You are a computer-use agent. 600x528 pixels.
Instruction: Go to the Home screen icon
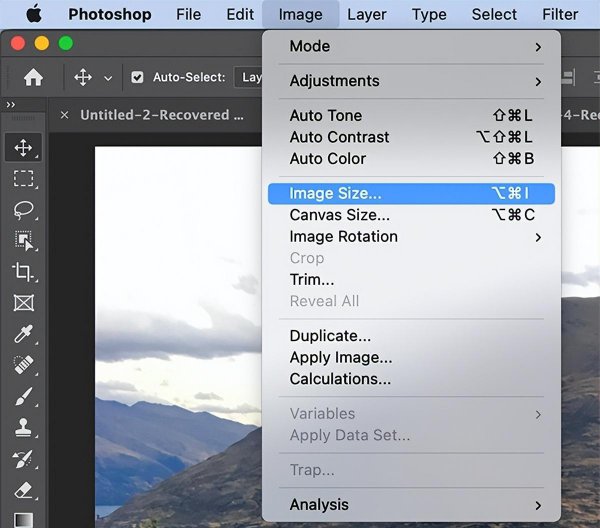coord(33,78)
